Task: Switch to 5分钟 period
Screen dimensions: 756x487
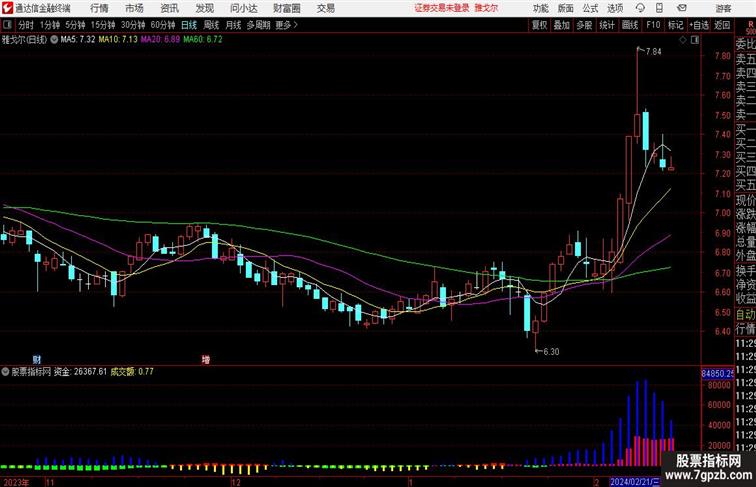Action: [75, 25]
